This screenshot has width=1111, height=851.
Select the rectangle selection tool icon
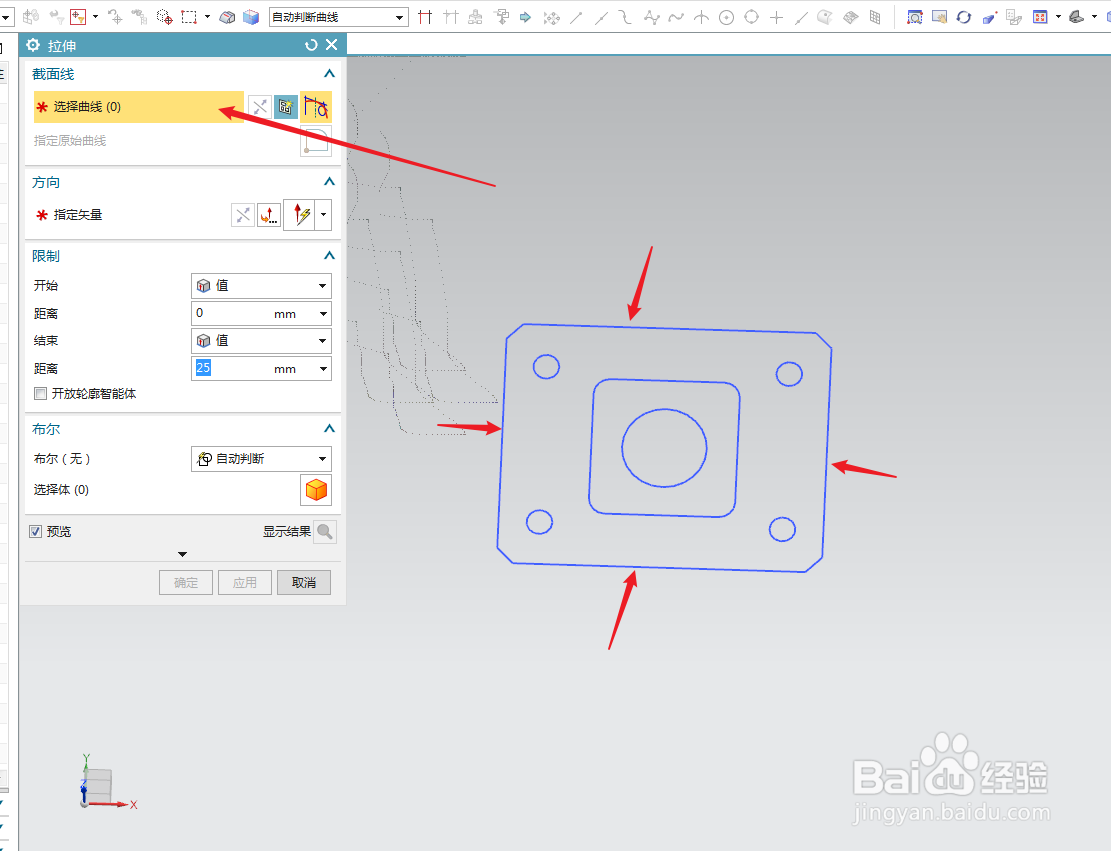point(189,17)
